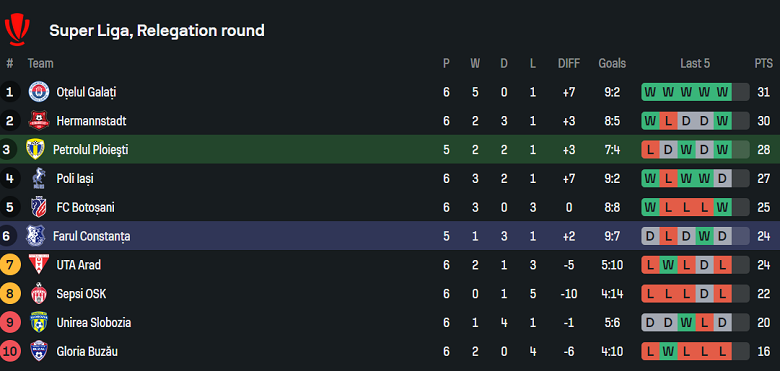Image resolution: width=780 pixels, height=371 pixels.
Task: Select the Petrolul Ploiești yellow crest
Action: coord(35,150)
